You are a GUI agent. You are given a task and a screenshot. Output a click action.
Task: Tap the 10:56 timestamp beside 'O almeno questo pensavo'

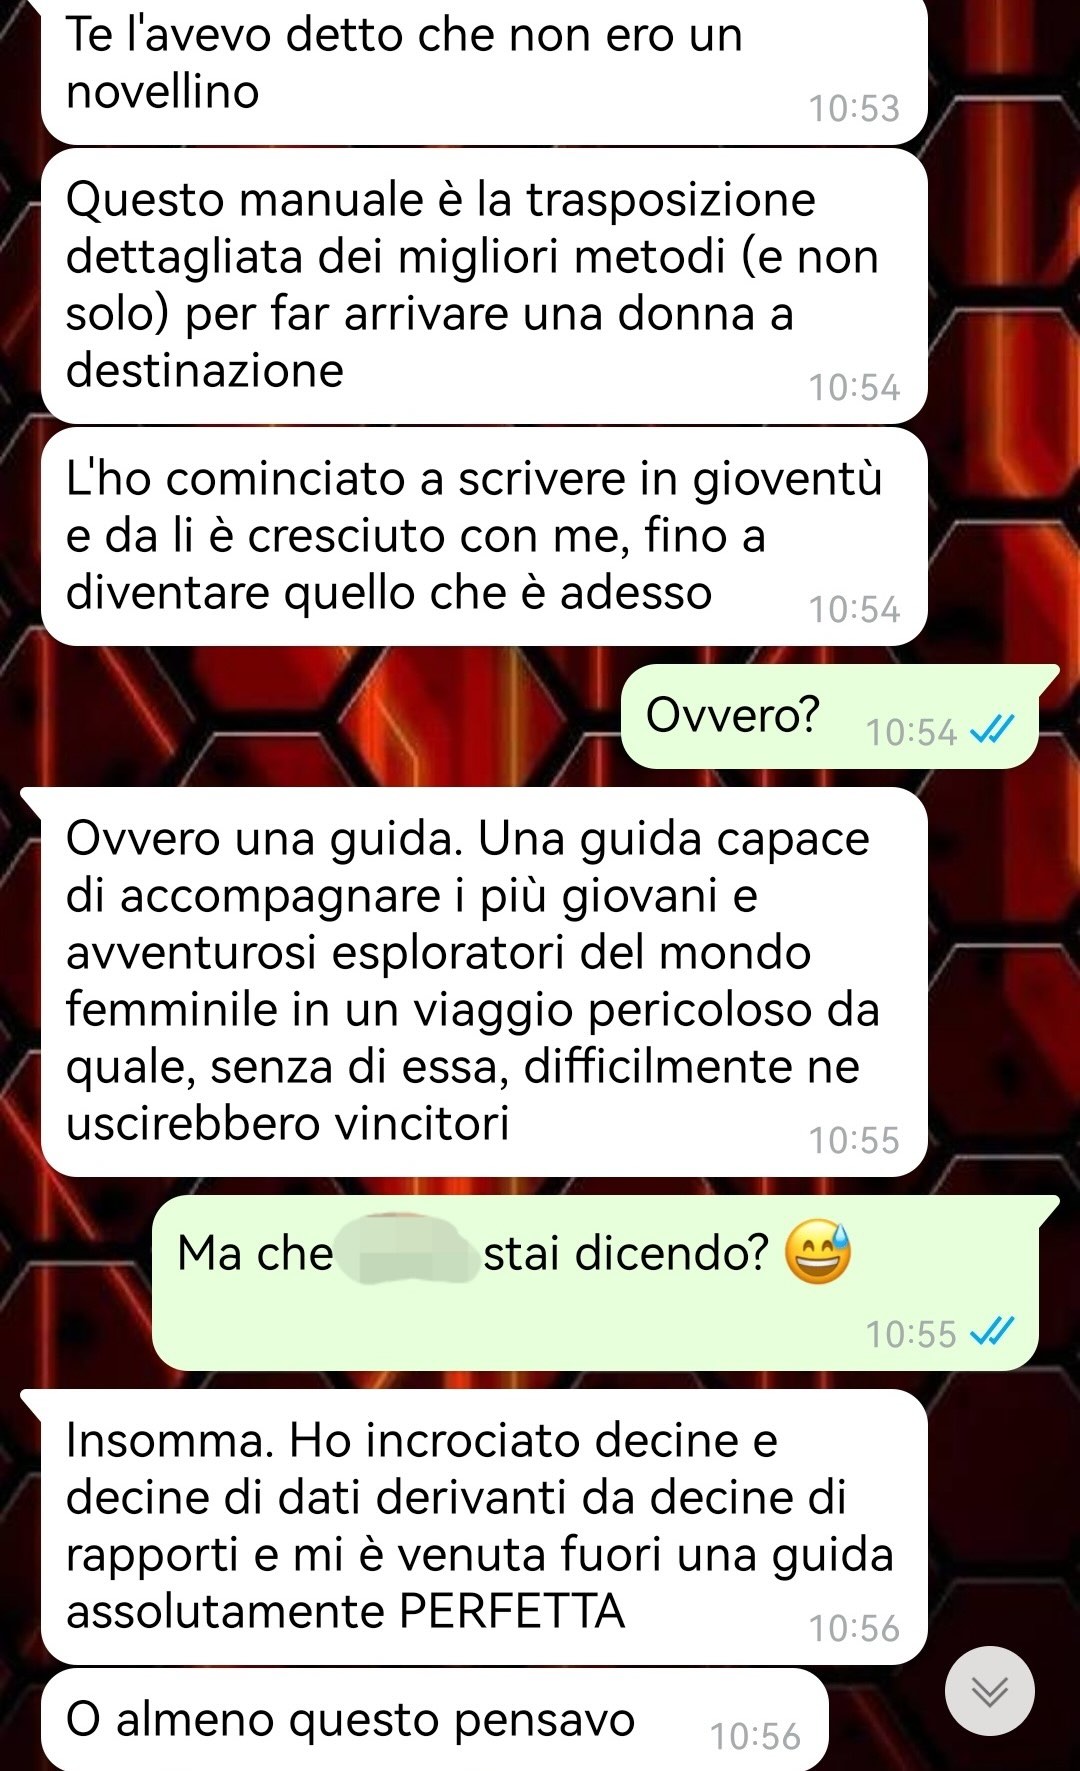755,1736
